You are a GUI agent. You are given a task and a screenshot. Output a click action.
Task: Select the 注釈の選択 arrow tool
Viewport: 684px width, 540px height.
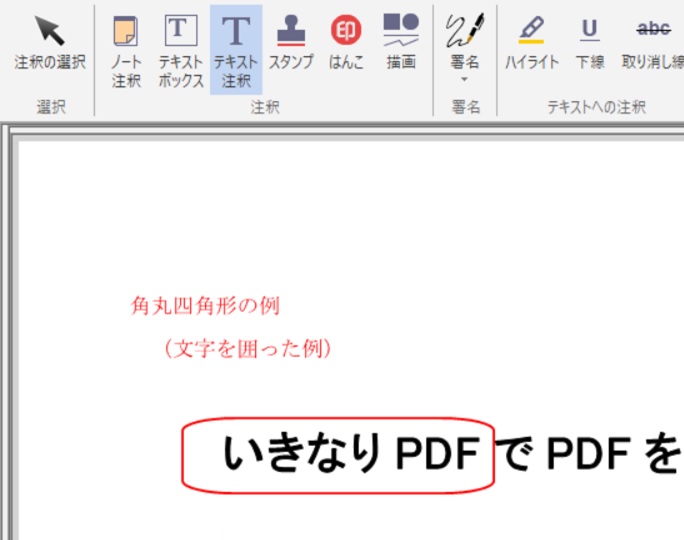point(50,43)
